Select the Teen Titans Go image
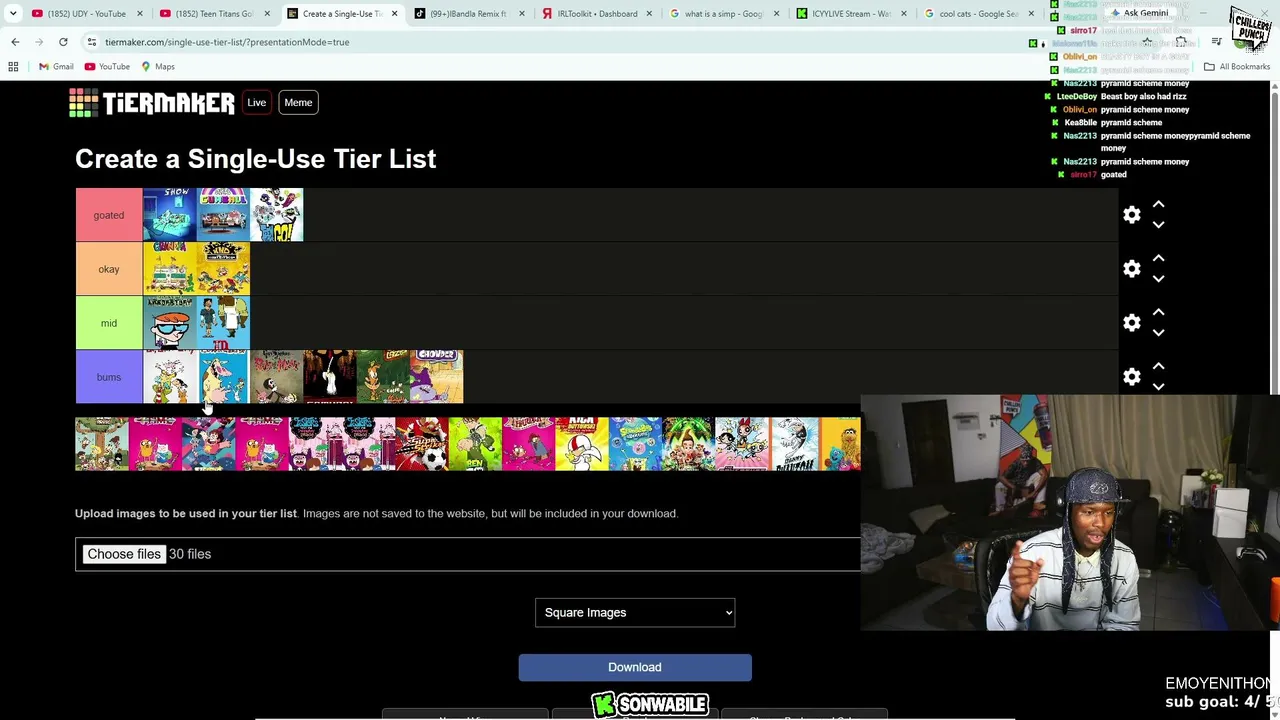 277,215
